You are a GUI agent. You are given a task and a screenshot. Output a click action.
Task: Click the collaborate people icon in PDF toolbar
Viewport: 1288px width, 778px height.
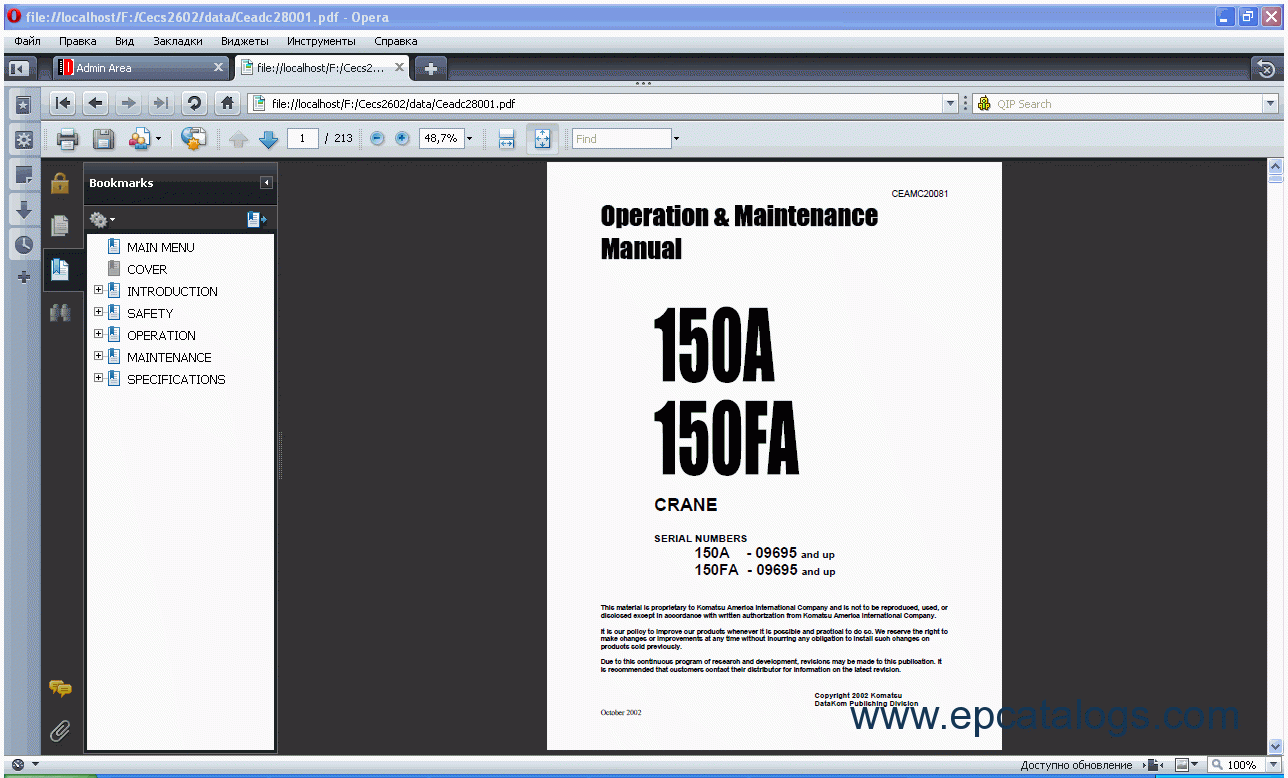coord(139,139)
